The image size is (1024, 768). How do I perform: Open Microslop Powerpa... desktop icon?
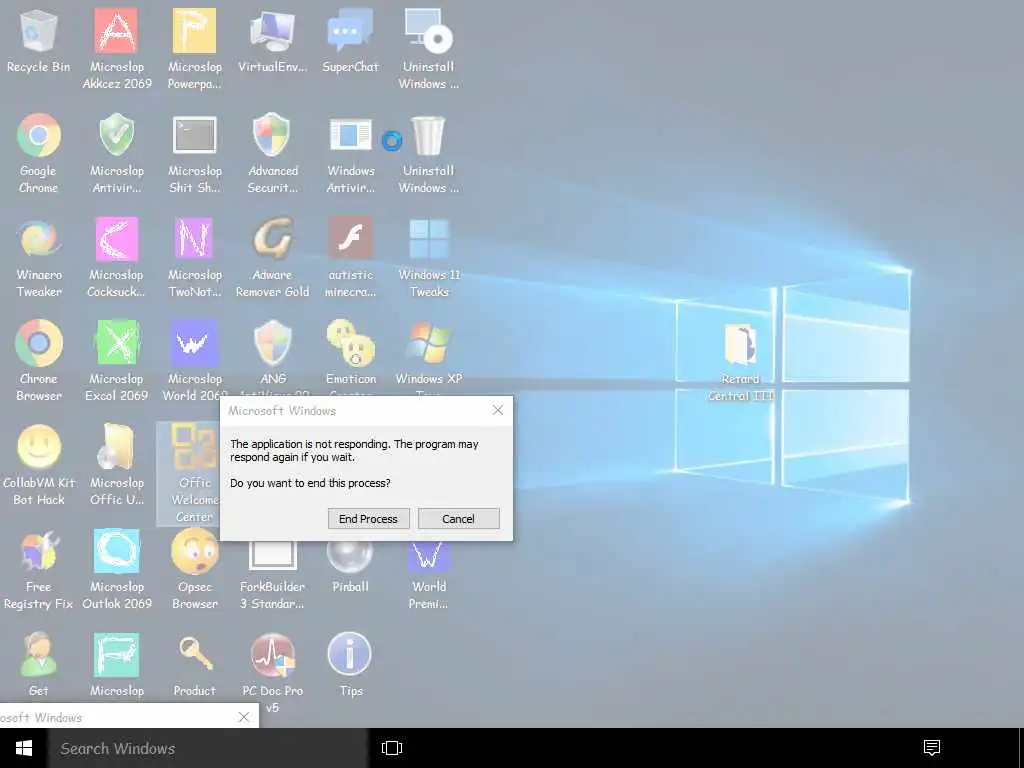[x=194, y=31]
